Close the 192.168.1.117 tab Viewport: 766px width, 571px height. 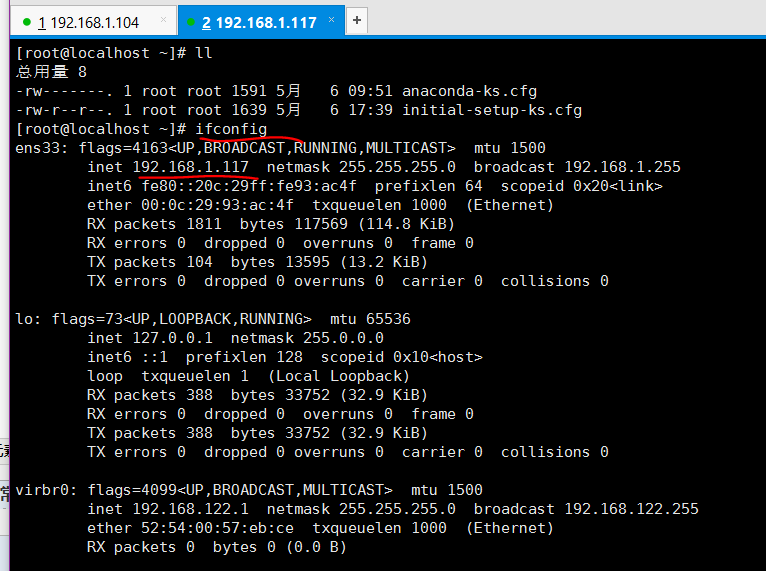click(332, 20)
